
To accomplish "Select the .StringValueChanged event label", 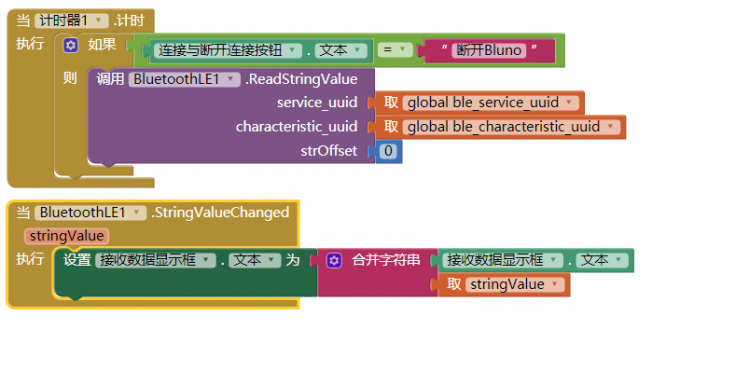I will click(x=220, y=212).
